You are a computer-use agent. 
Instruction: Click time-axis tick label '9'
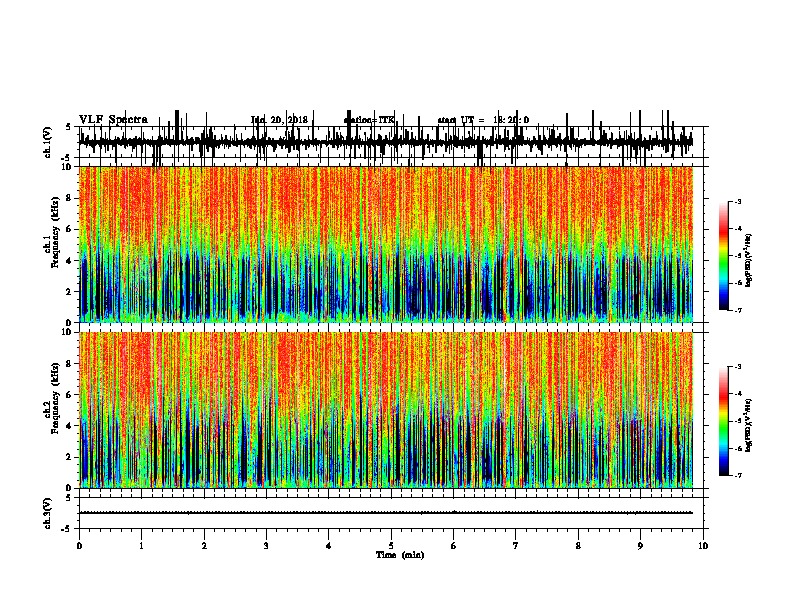[640, 546]
